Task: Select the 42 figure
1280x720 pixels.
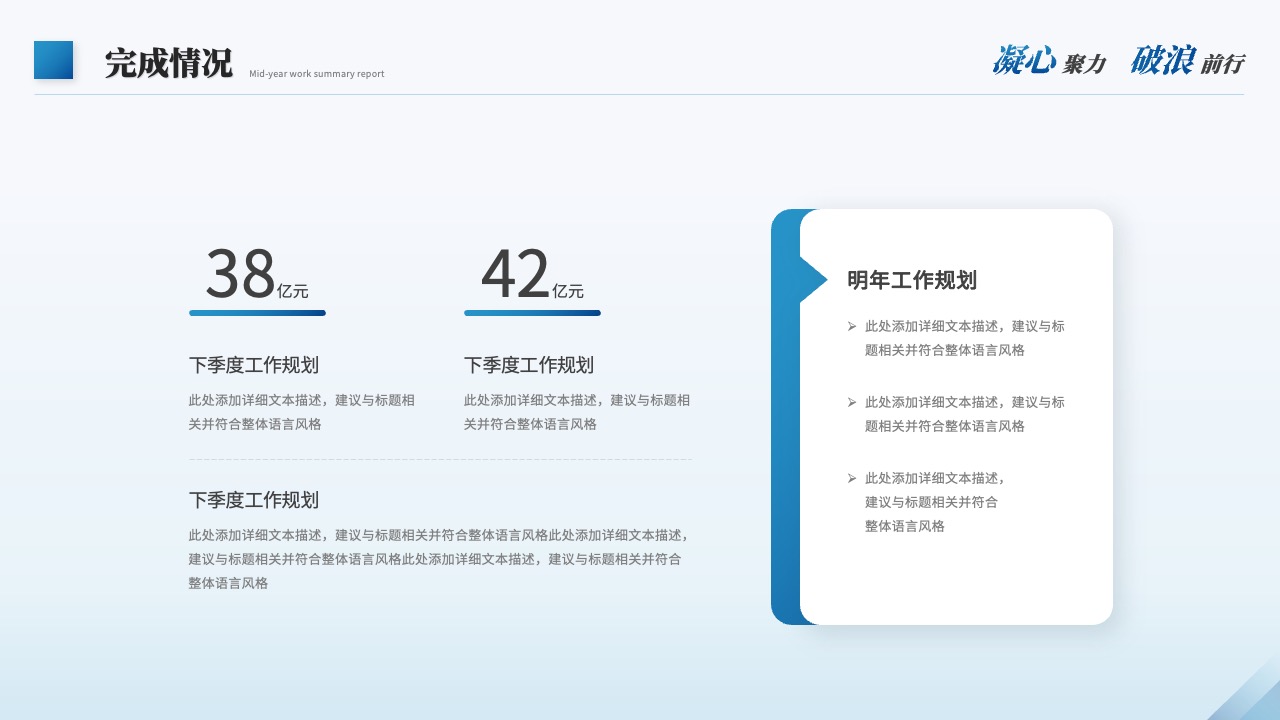Action: [x=515, y=273]
